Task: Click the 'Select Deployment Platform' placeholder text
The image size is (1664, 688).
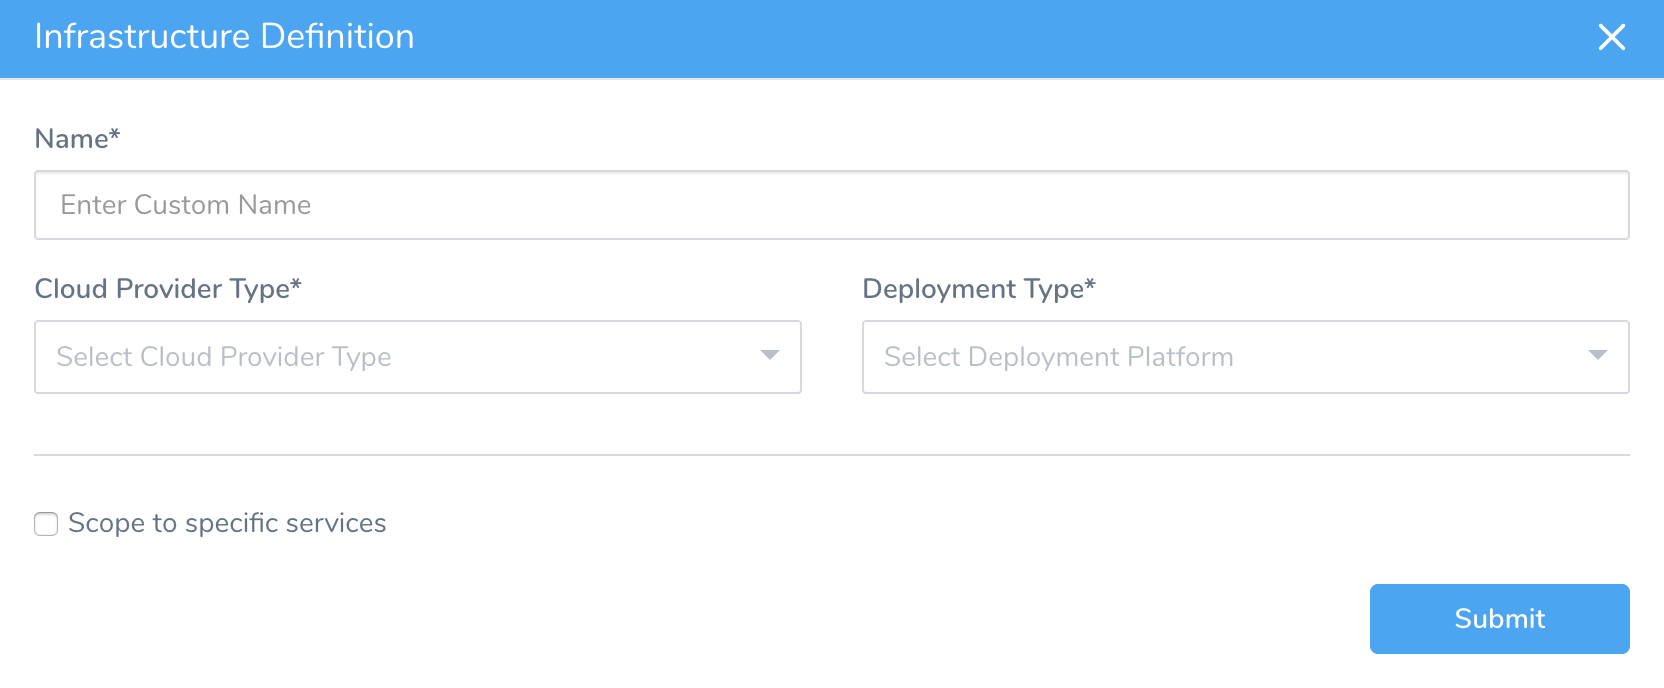Action: [x=1059, y=357]
